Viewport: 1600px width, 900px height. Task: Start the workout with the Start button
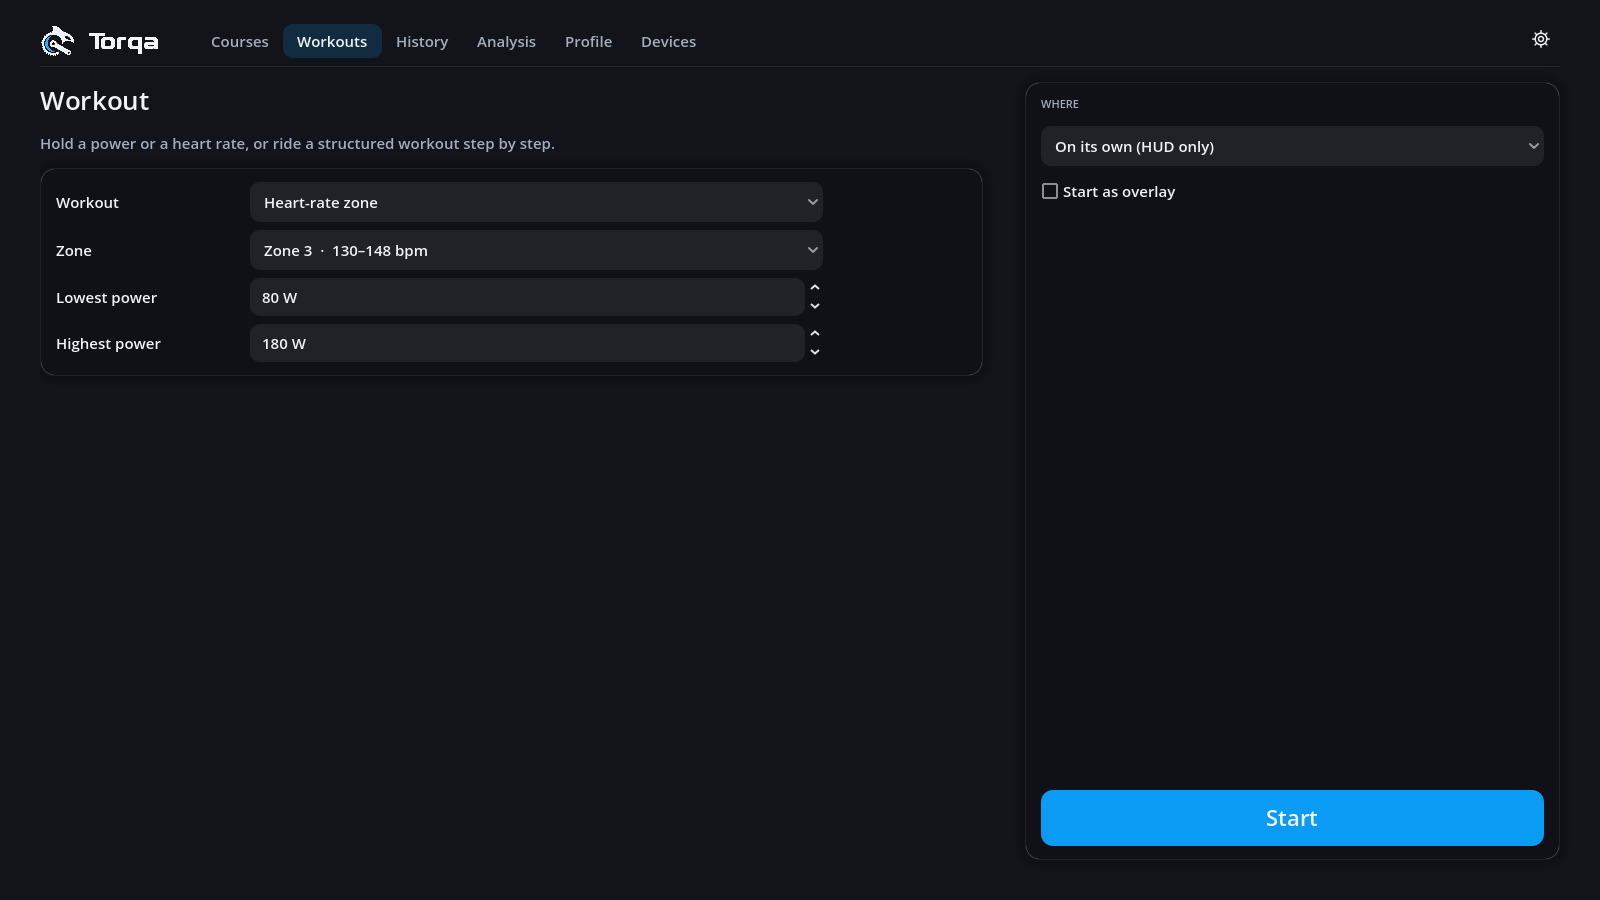[1292, 818]
